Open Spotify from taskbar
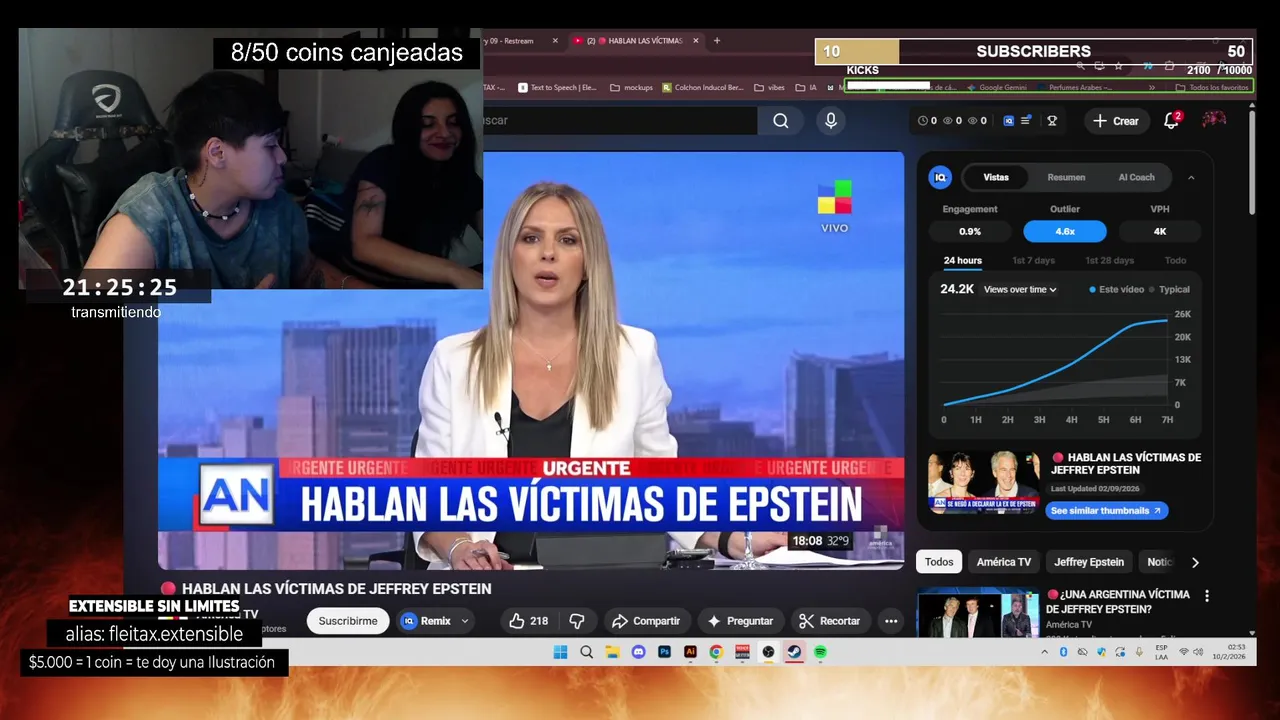1280x720 pixels. [x=820, y=652]
